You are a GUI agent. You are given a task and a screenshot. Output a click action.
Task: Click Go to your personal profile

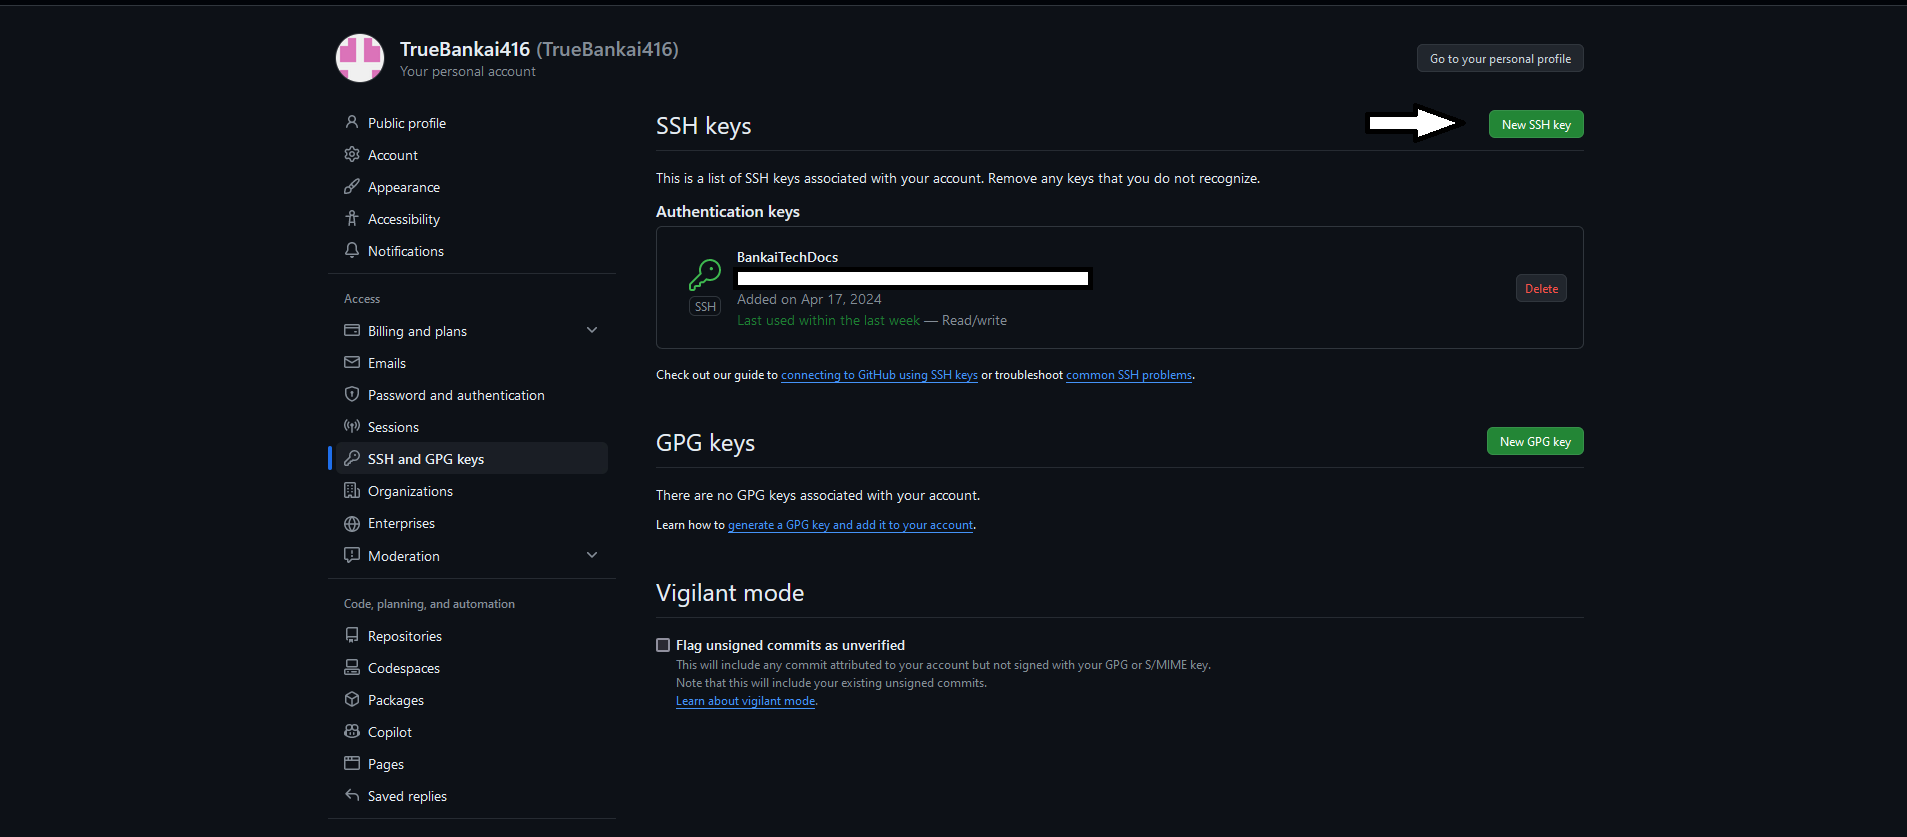[1500, 58]
